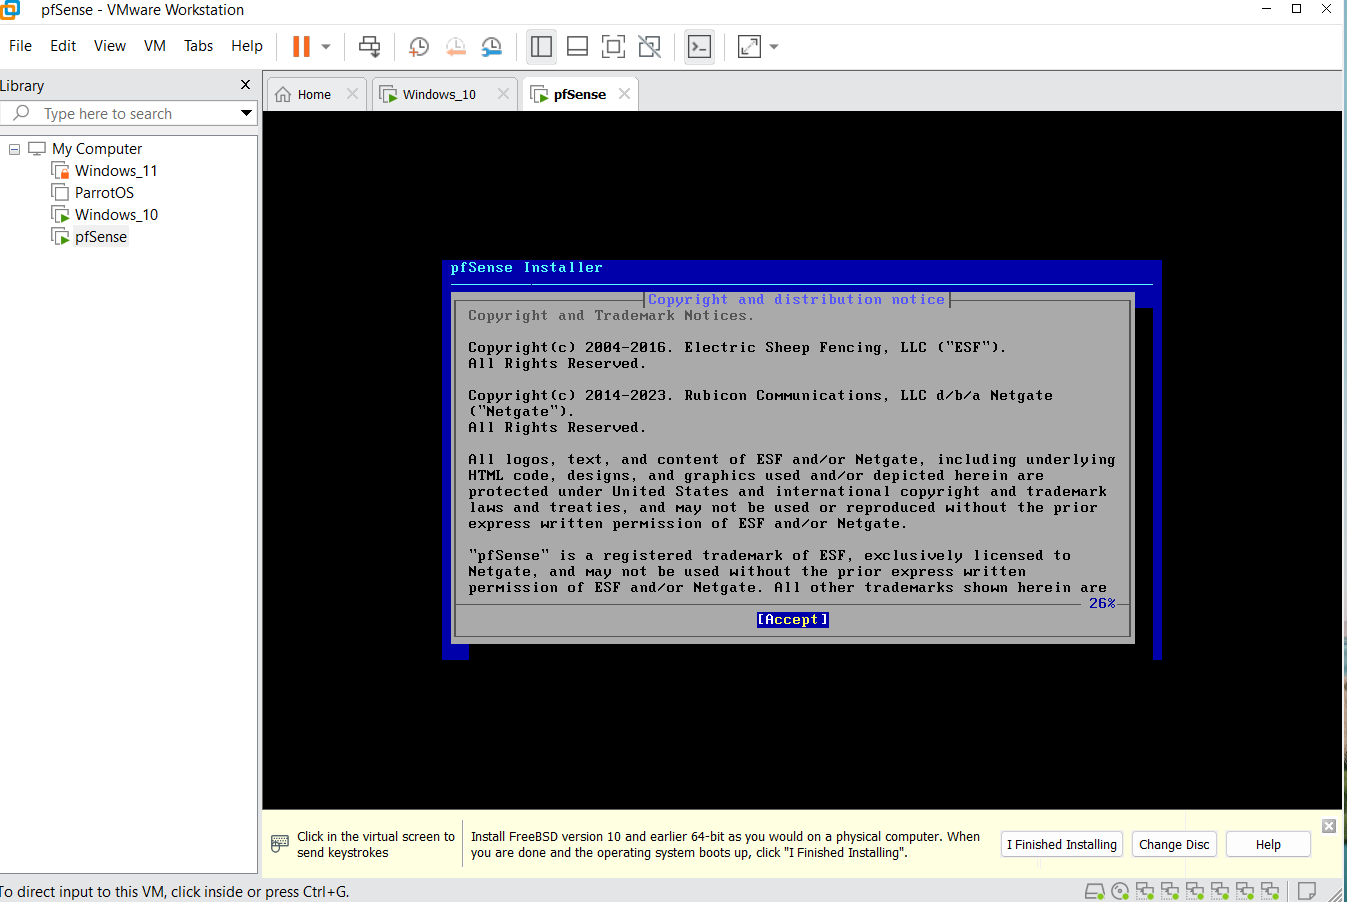Click the Change Disc button
The image size is (1347, 902).
click(x=1174, y=844)
